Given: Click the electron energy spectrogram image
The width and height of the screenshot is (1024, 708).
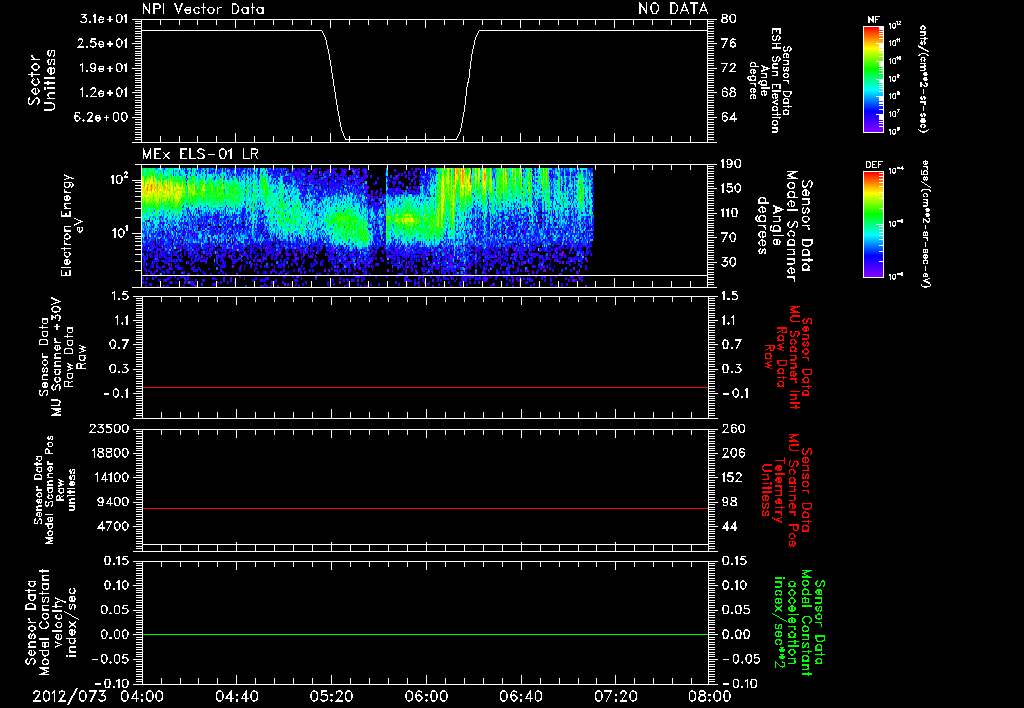Looking at the screenshot, I should (367, 226).
